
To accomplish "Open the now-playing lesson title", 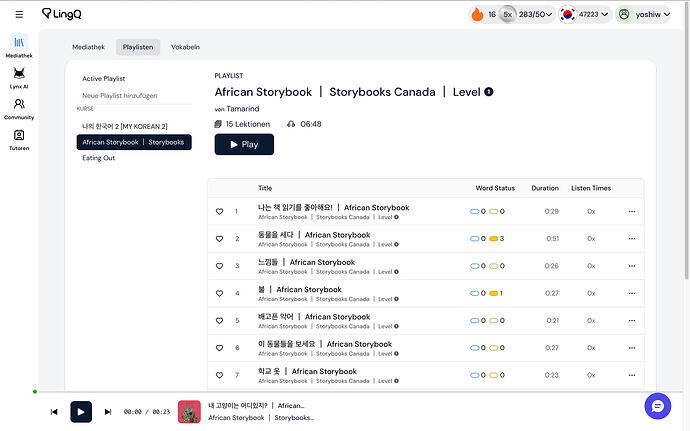I will pyautogui.click(x=256, y=405).
